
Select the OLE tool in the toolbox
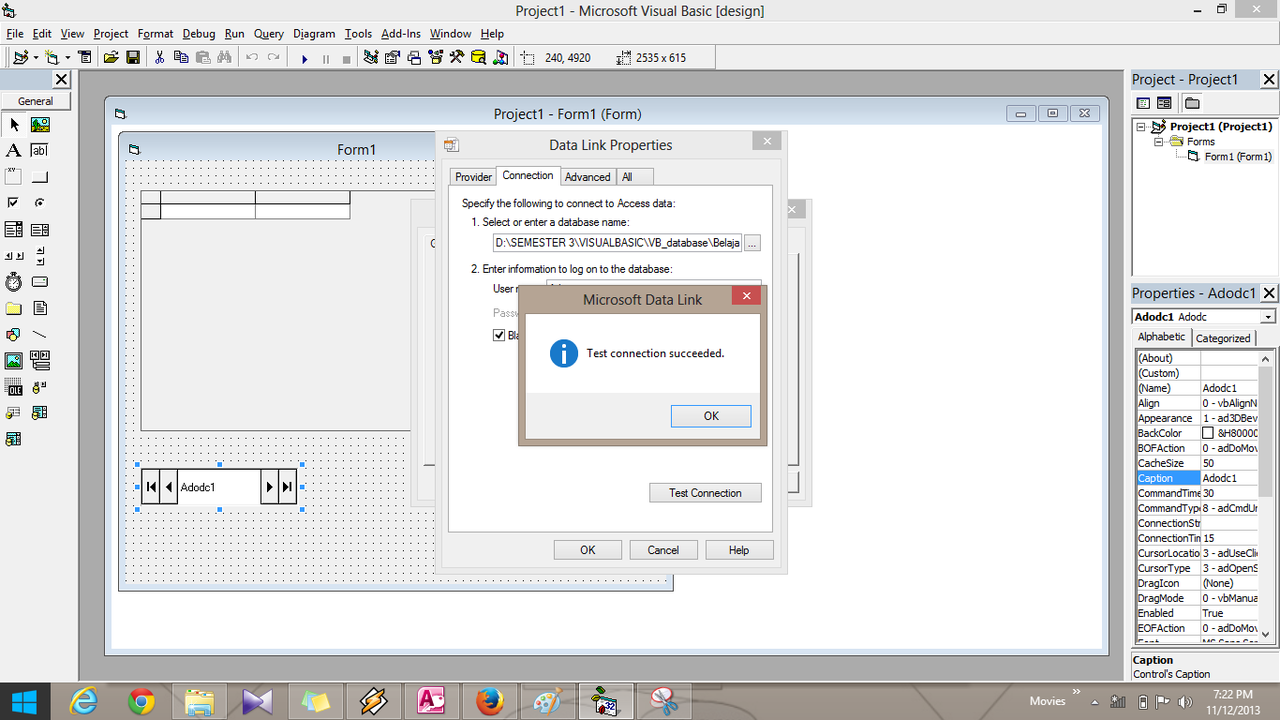14,386
